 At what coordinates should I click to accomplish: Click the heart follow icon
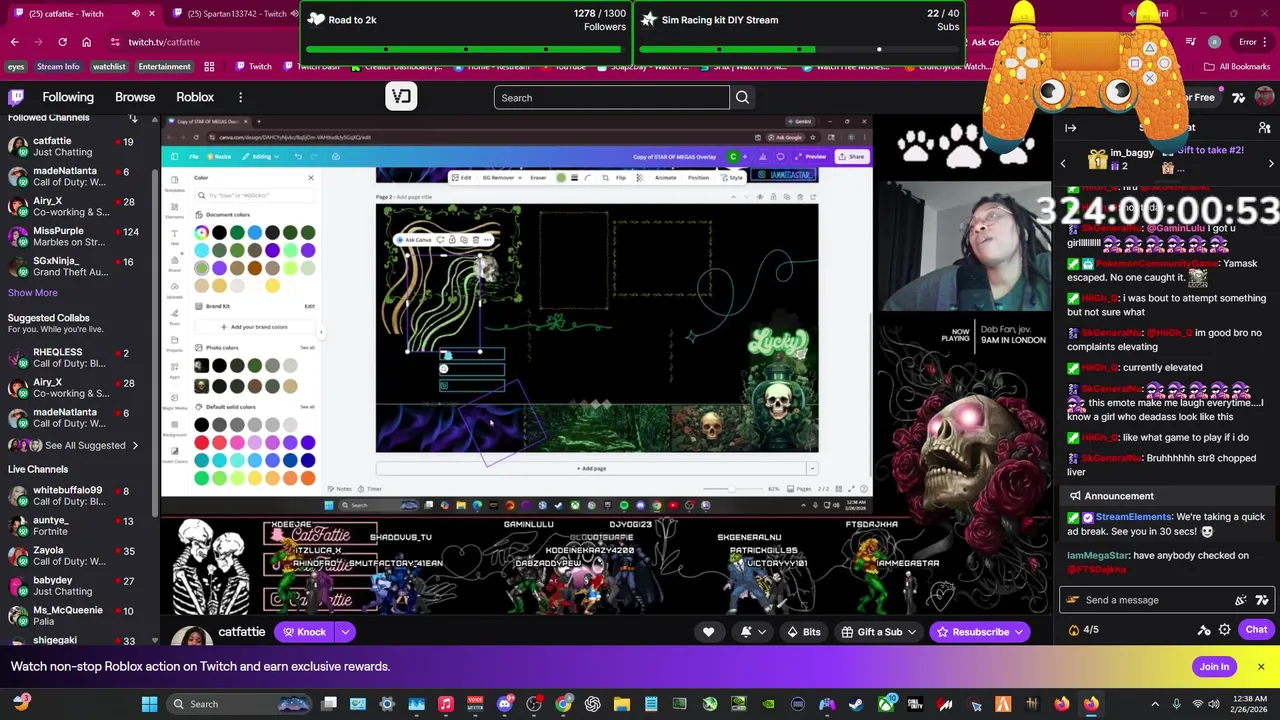708,632
